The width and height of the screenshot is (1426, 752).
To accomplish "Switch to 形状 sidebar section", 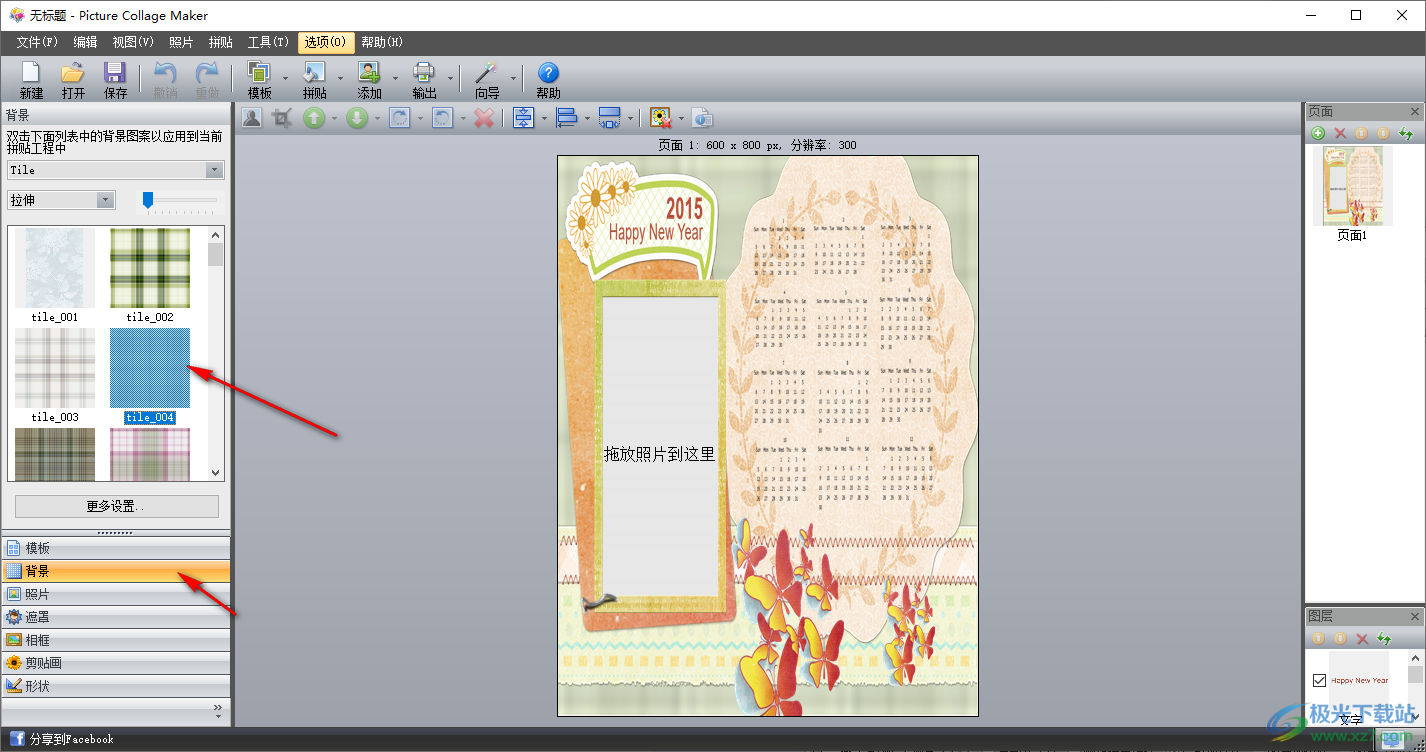I will (x=115, y=686).
